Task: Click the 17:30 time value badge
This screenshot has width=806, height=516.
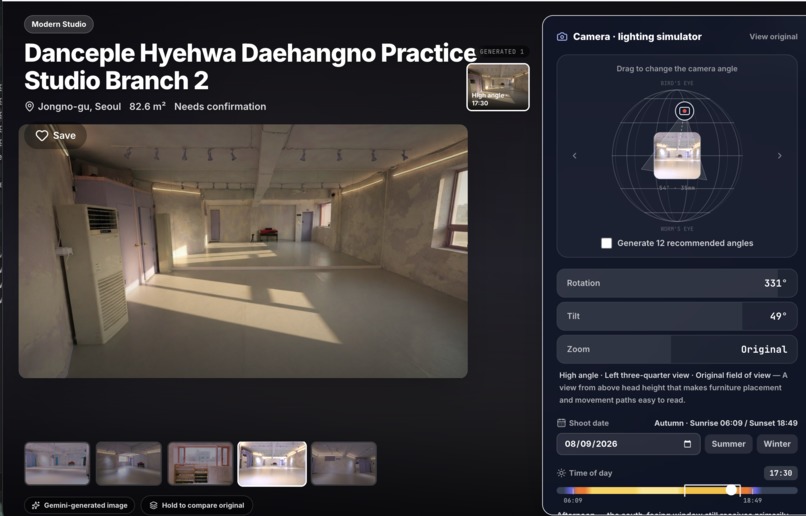Action: point(780,473)
